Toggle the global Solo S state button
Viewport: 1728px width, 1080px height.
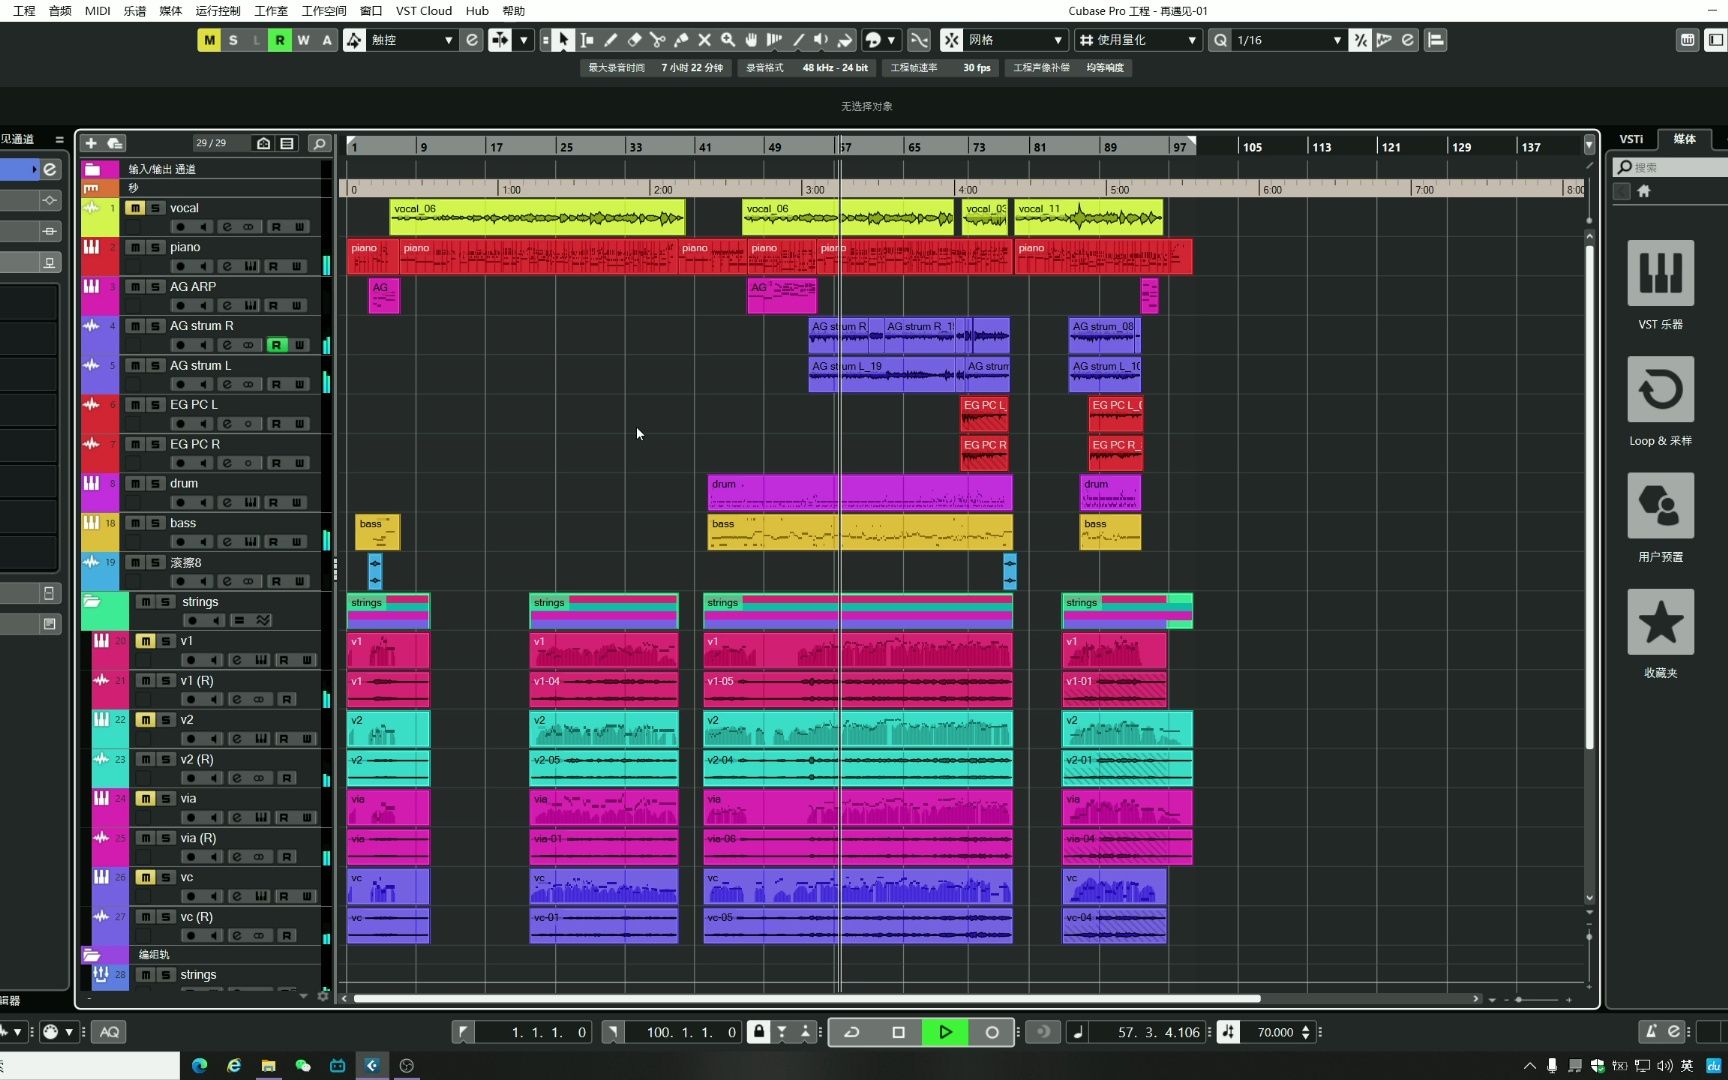tap(233, 40)
